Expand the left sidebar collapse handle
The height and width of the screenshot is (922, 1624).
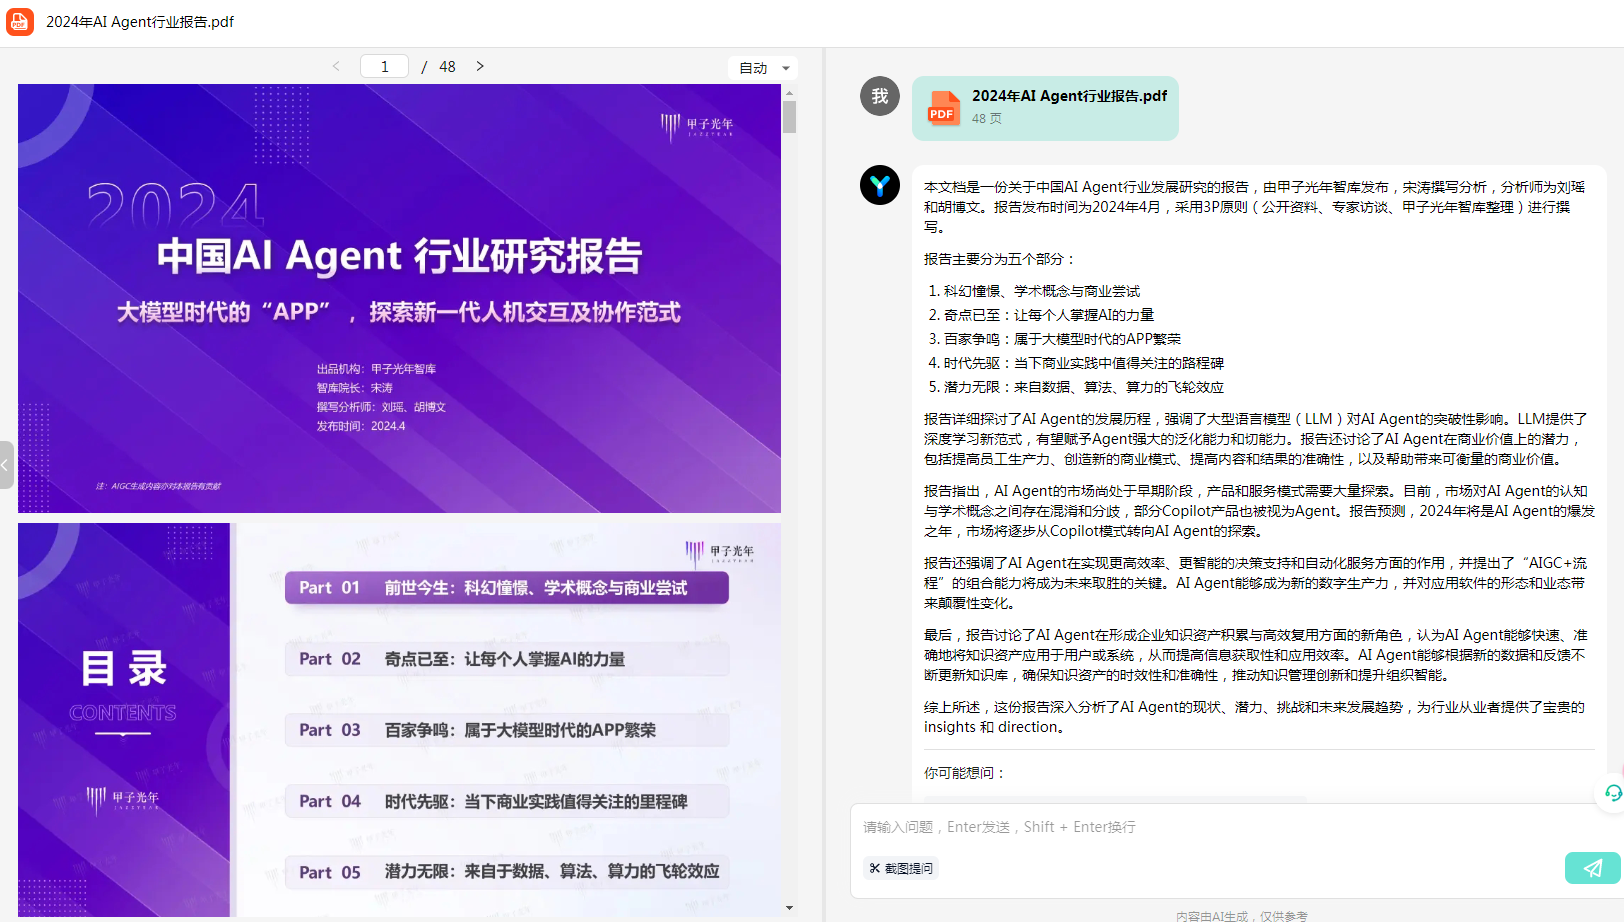click(x=6, y=465)
